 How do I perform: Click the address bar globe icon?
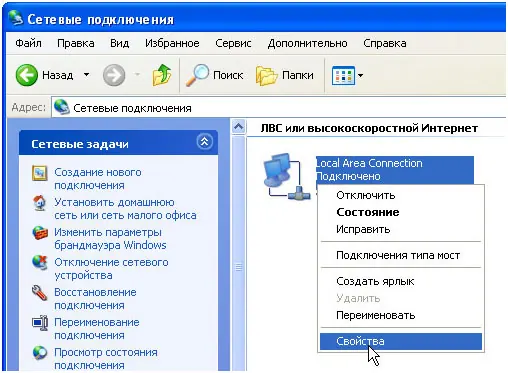coord(62,107)
